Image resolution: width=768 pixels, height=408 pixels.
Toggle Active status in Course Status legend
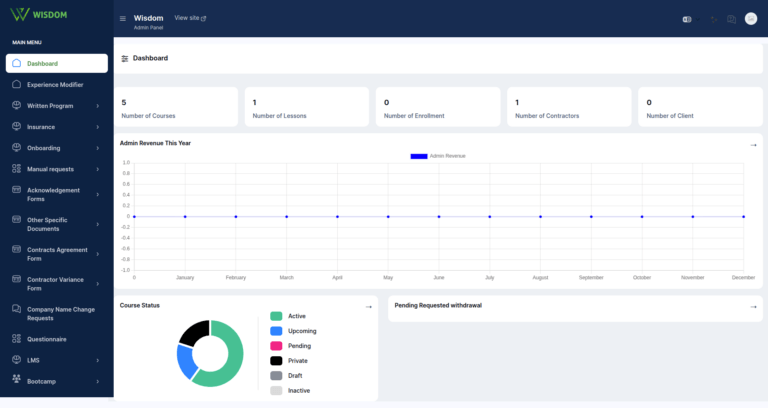pos(288,316)
